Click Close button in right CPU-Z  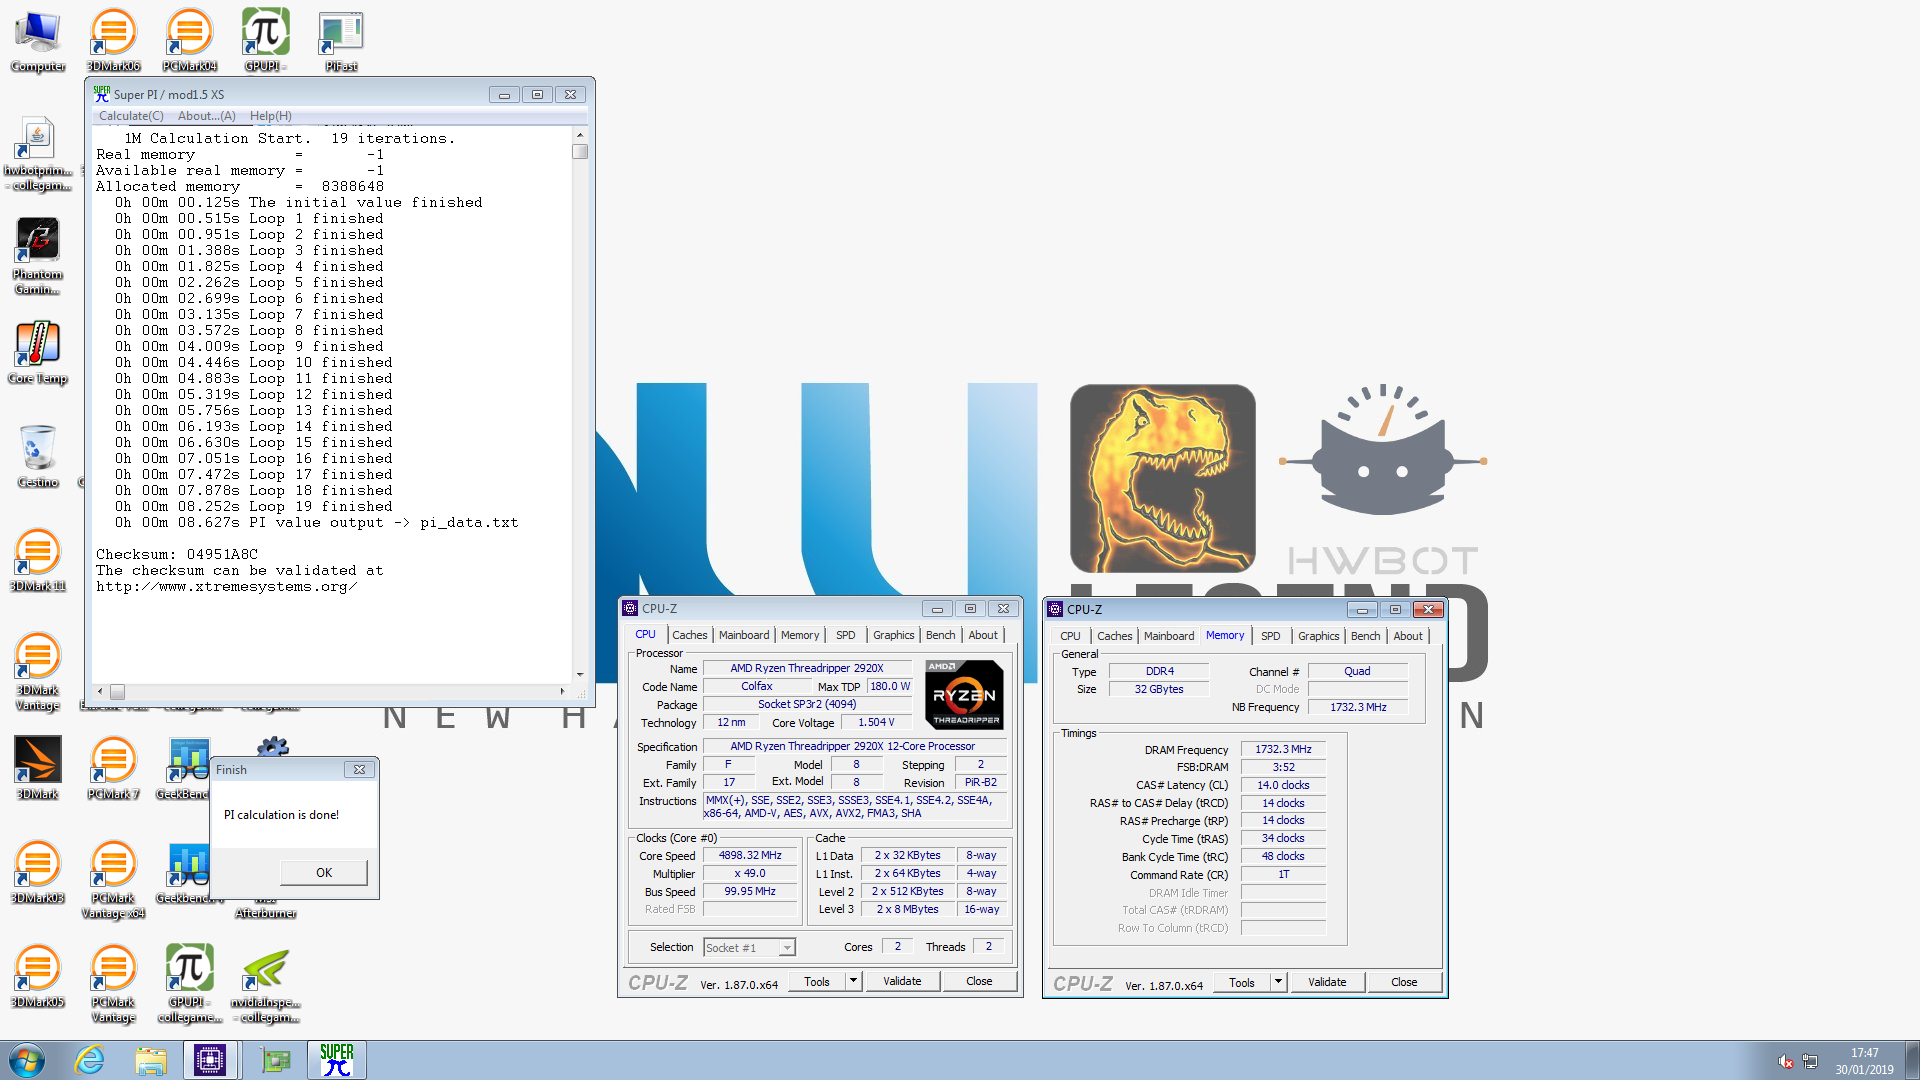tap(1404, 983)
